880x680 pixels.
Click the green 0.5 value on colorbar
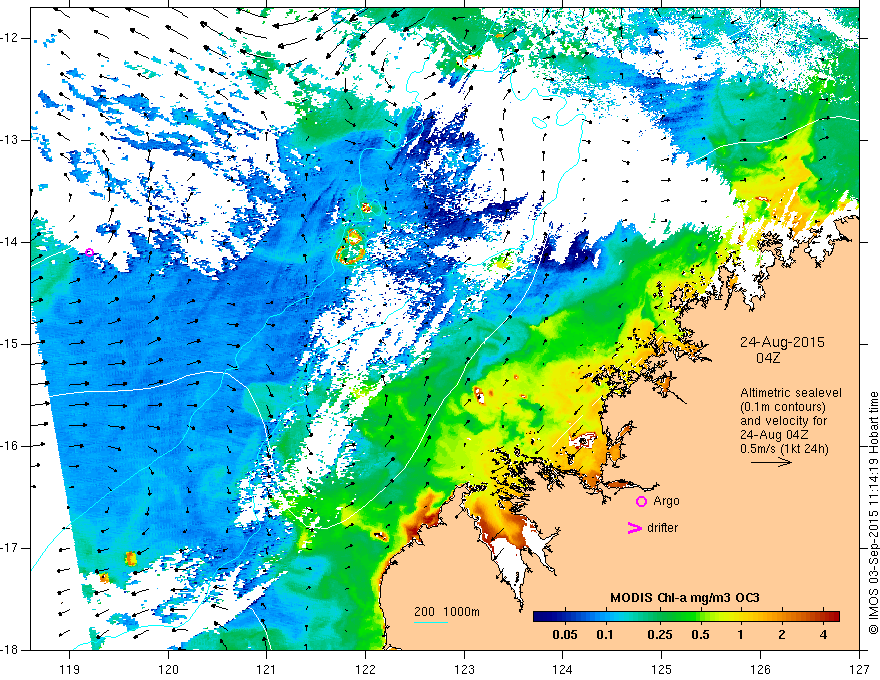tap(700, 635)
